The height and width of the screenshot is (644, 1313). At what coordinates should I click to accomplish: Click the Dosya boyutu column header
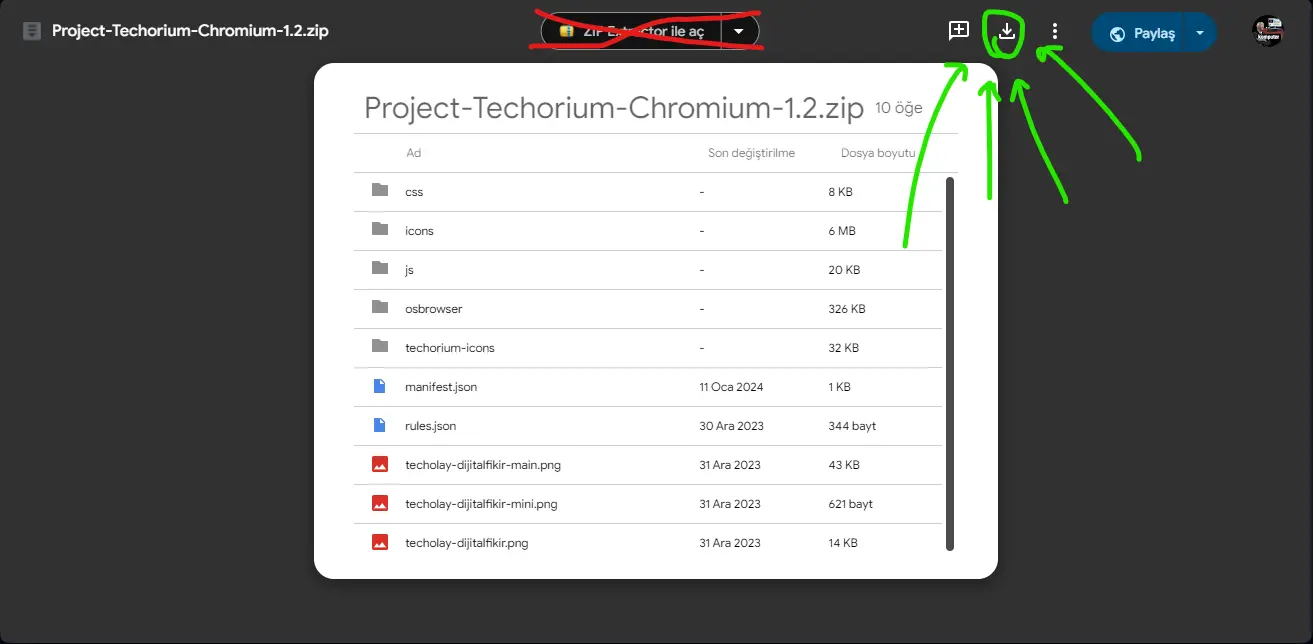coord(878,153)
